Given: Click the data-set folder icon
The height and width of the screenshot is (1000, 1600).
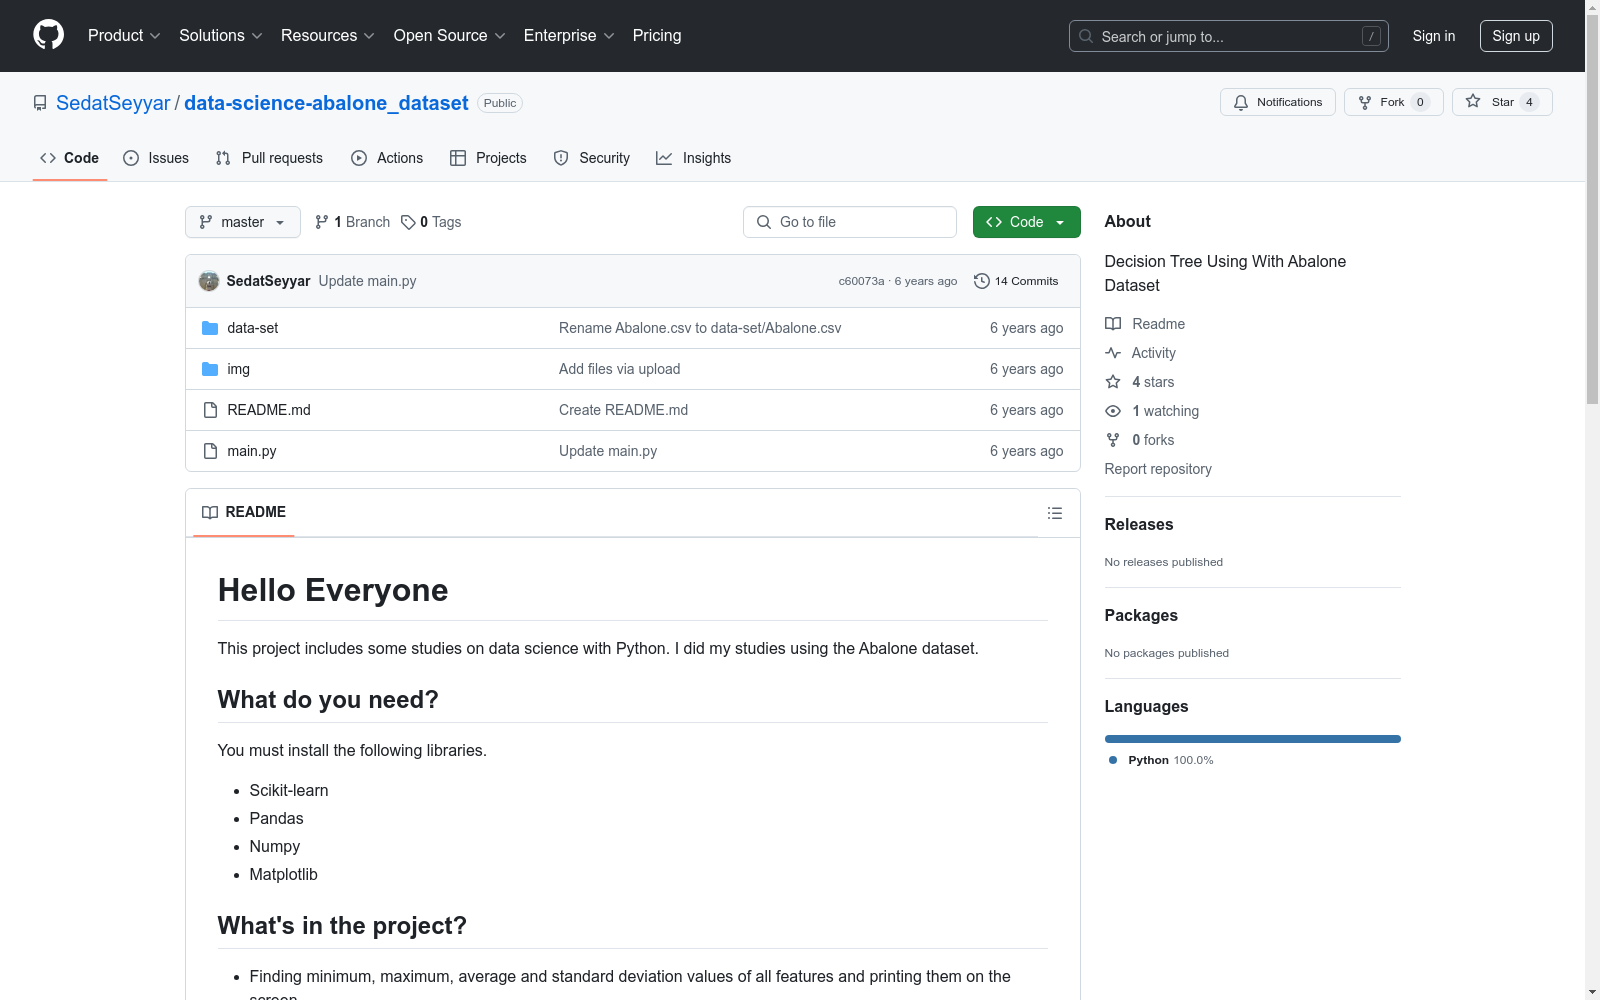Looking at the screenshot, I should (x=210, y=328).
